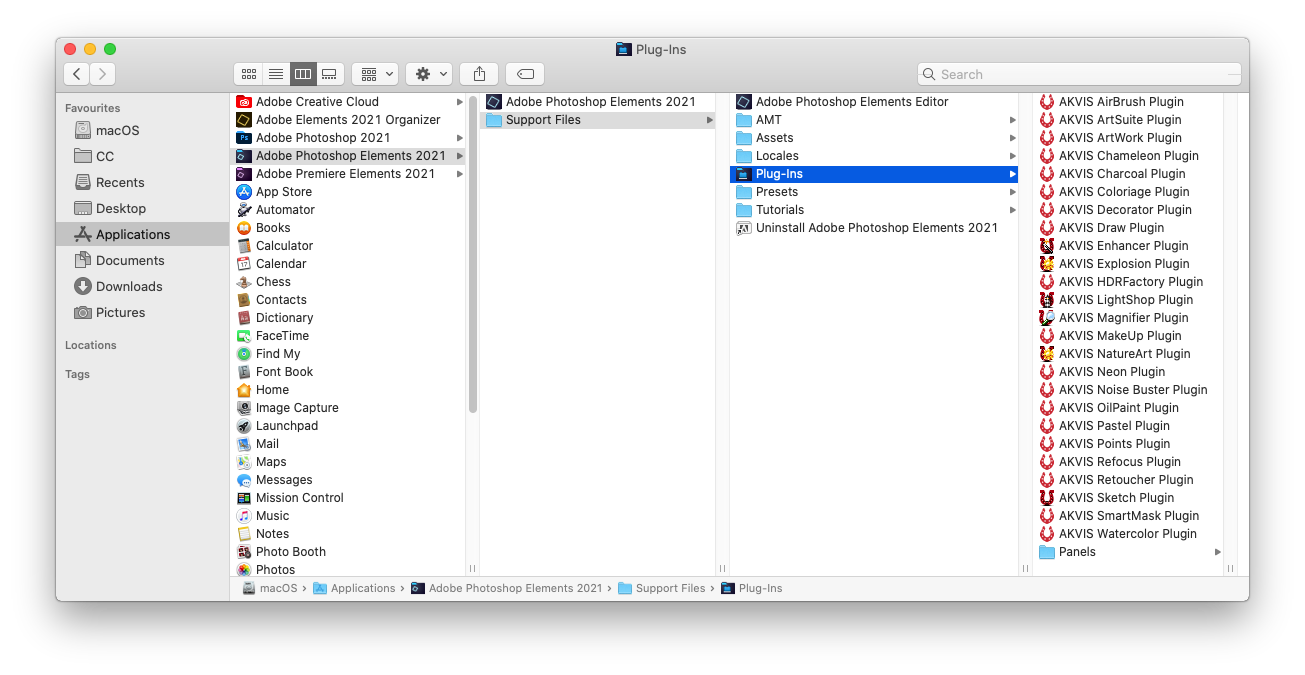1305x675 pixels.
Task: Select the App Store icon
Action: tap(244, 192)
